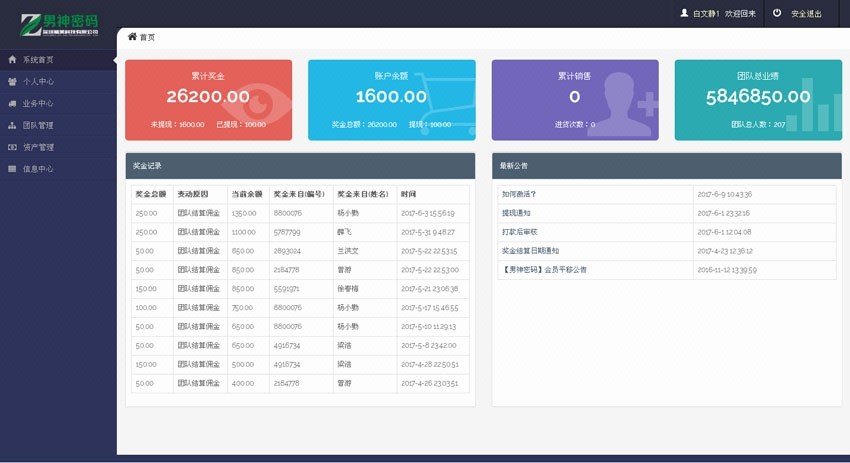
Task: Click the 男神密码 company logo
Action: tap(60, 25)
